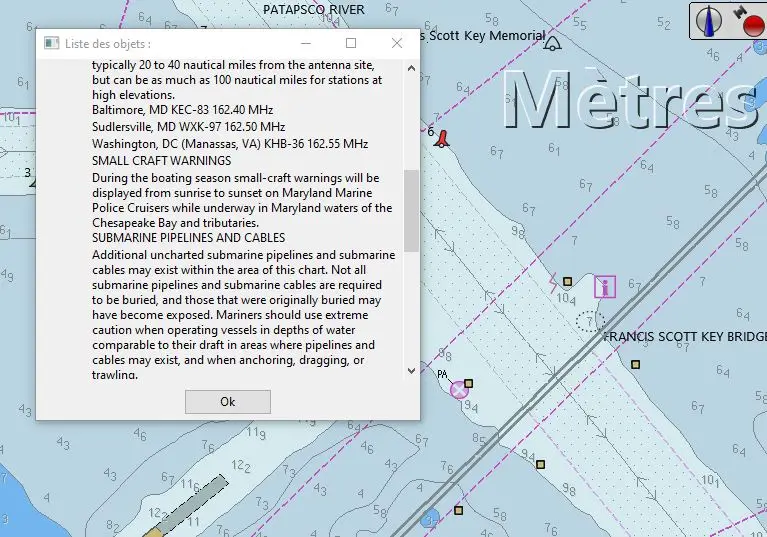The height and width of the screenshot is (537, 767).
Task: Click the PATAPSCO RIVER chart label
Action: [x=313, y=9]
